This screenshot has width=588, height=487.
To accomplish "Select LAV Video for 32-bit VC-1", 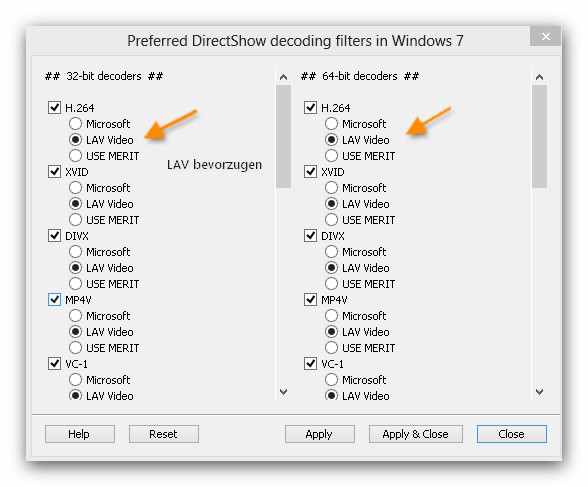I will click(75, 395).
